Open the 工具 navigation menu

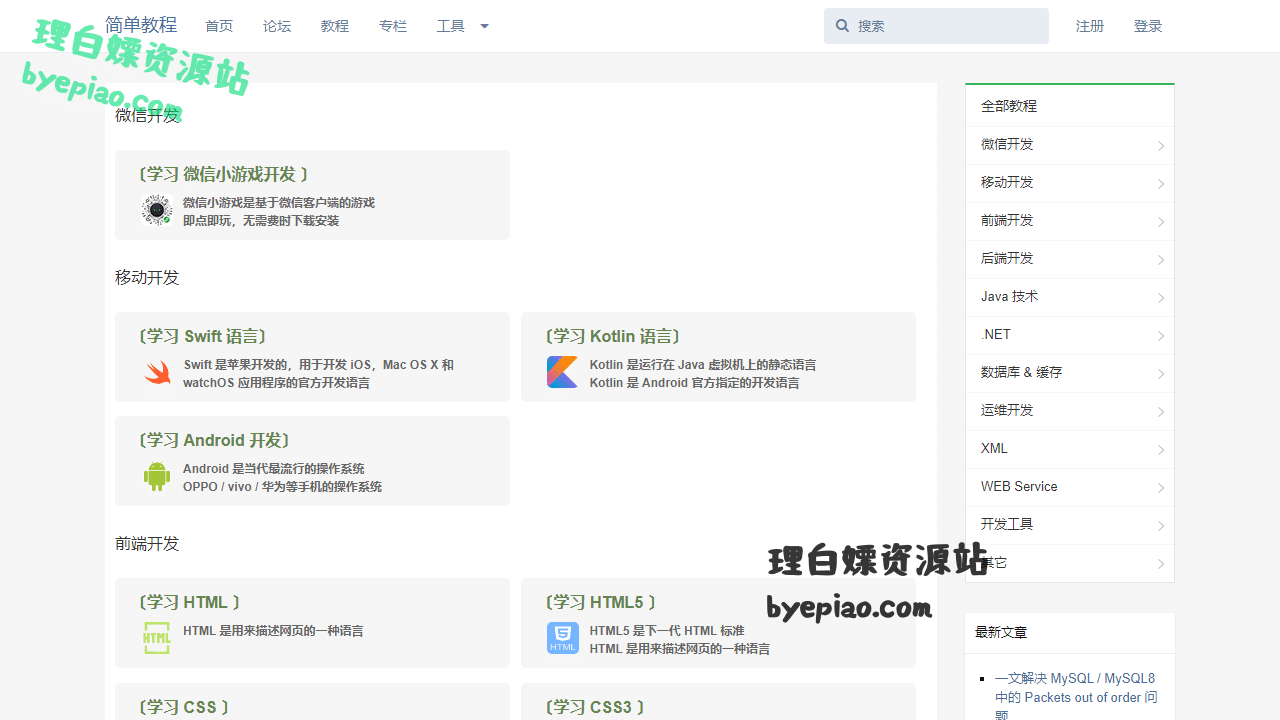(x=451, y=26)
